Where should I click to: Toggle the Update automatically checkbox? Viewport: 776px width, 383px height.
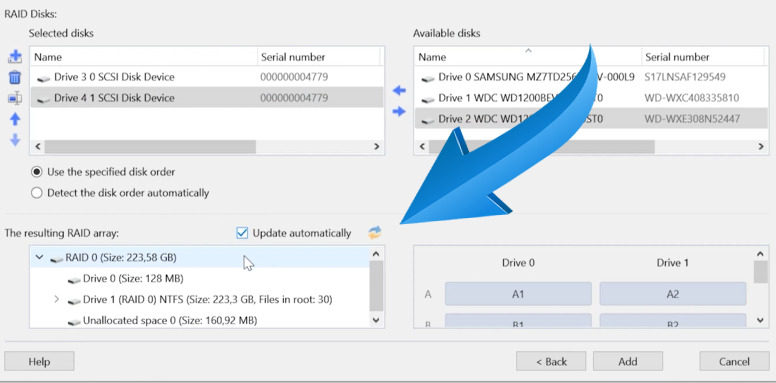click(x=242, y=233)
